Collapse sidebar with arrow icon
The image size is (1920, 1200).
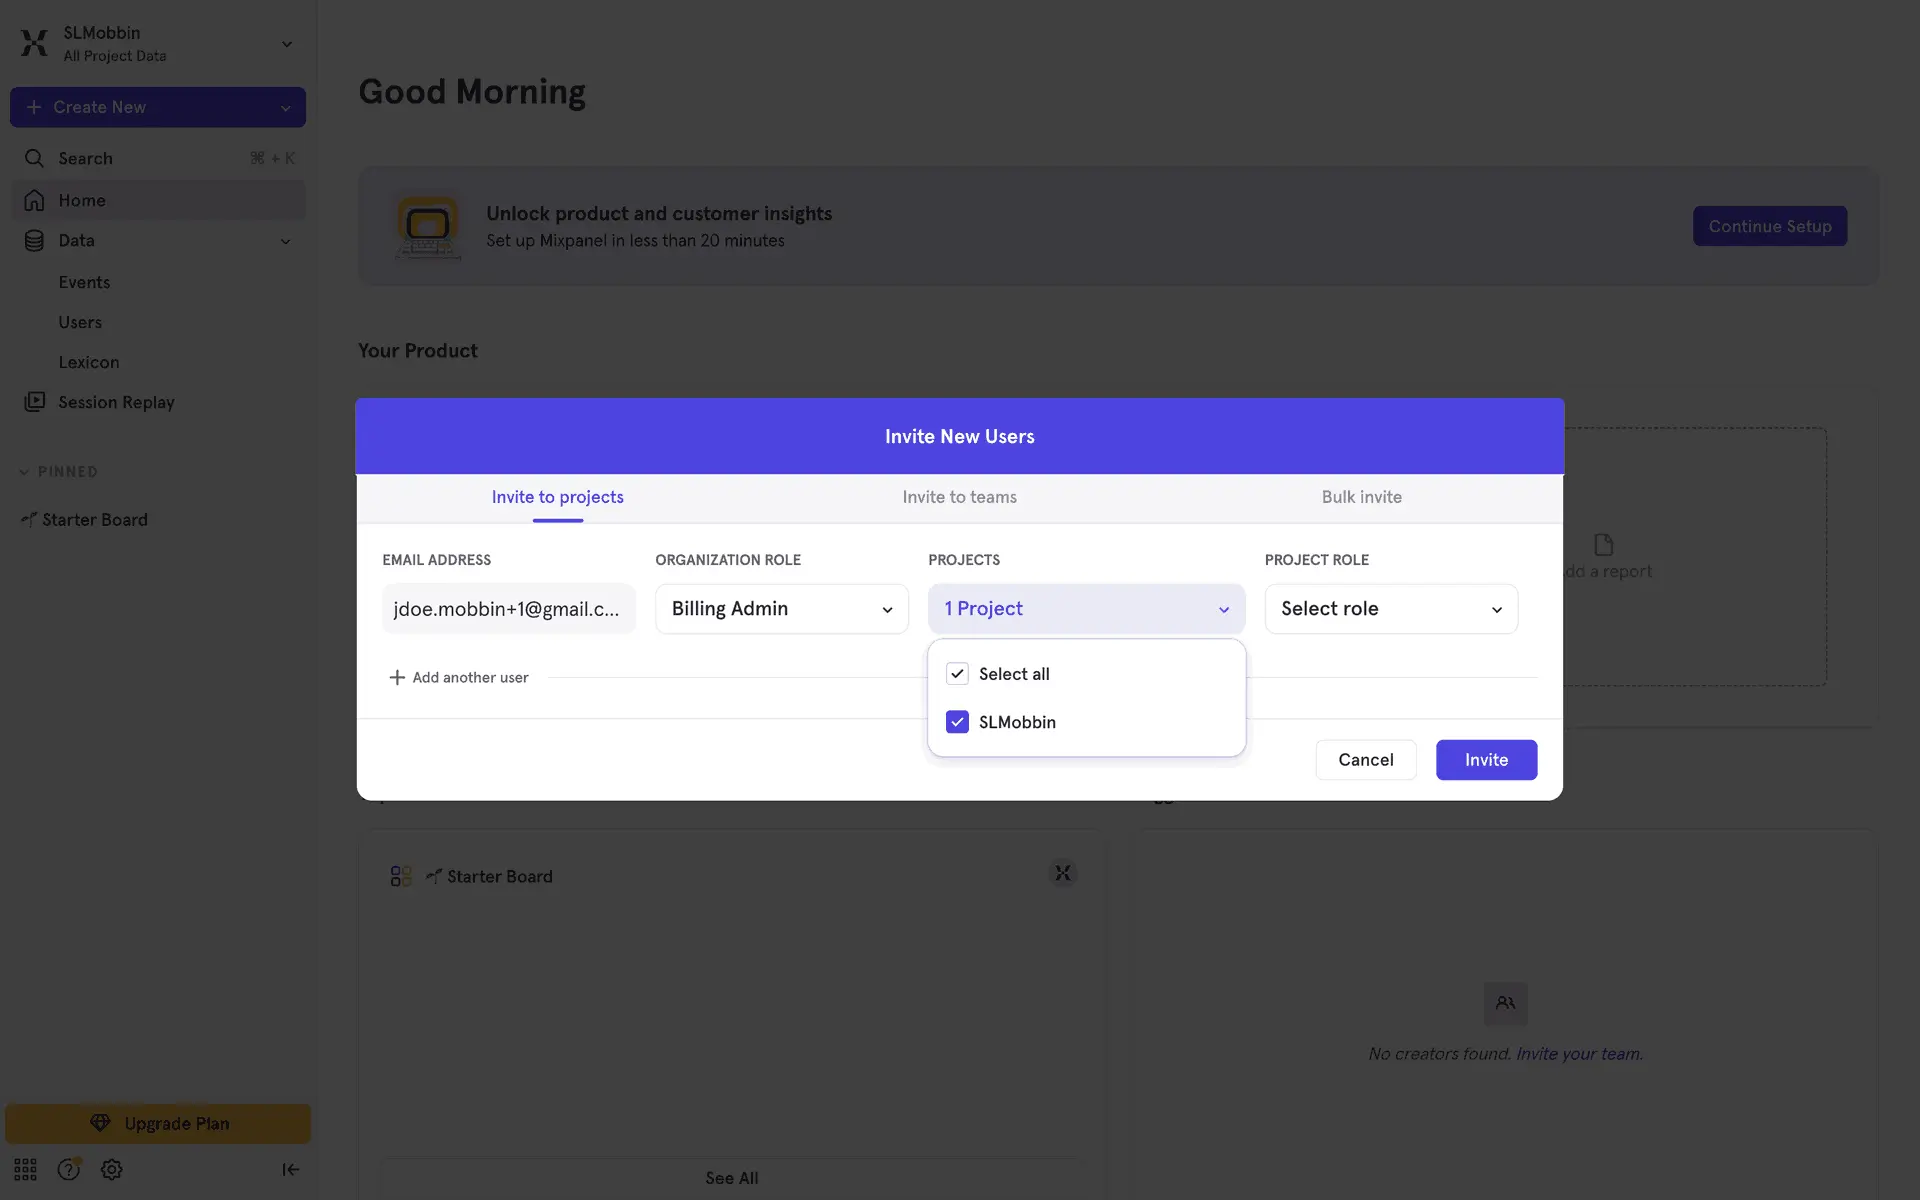tap(290, 1169)
